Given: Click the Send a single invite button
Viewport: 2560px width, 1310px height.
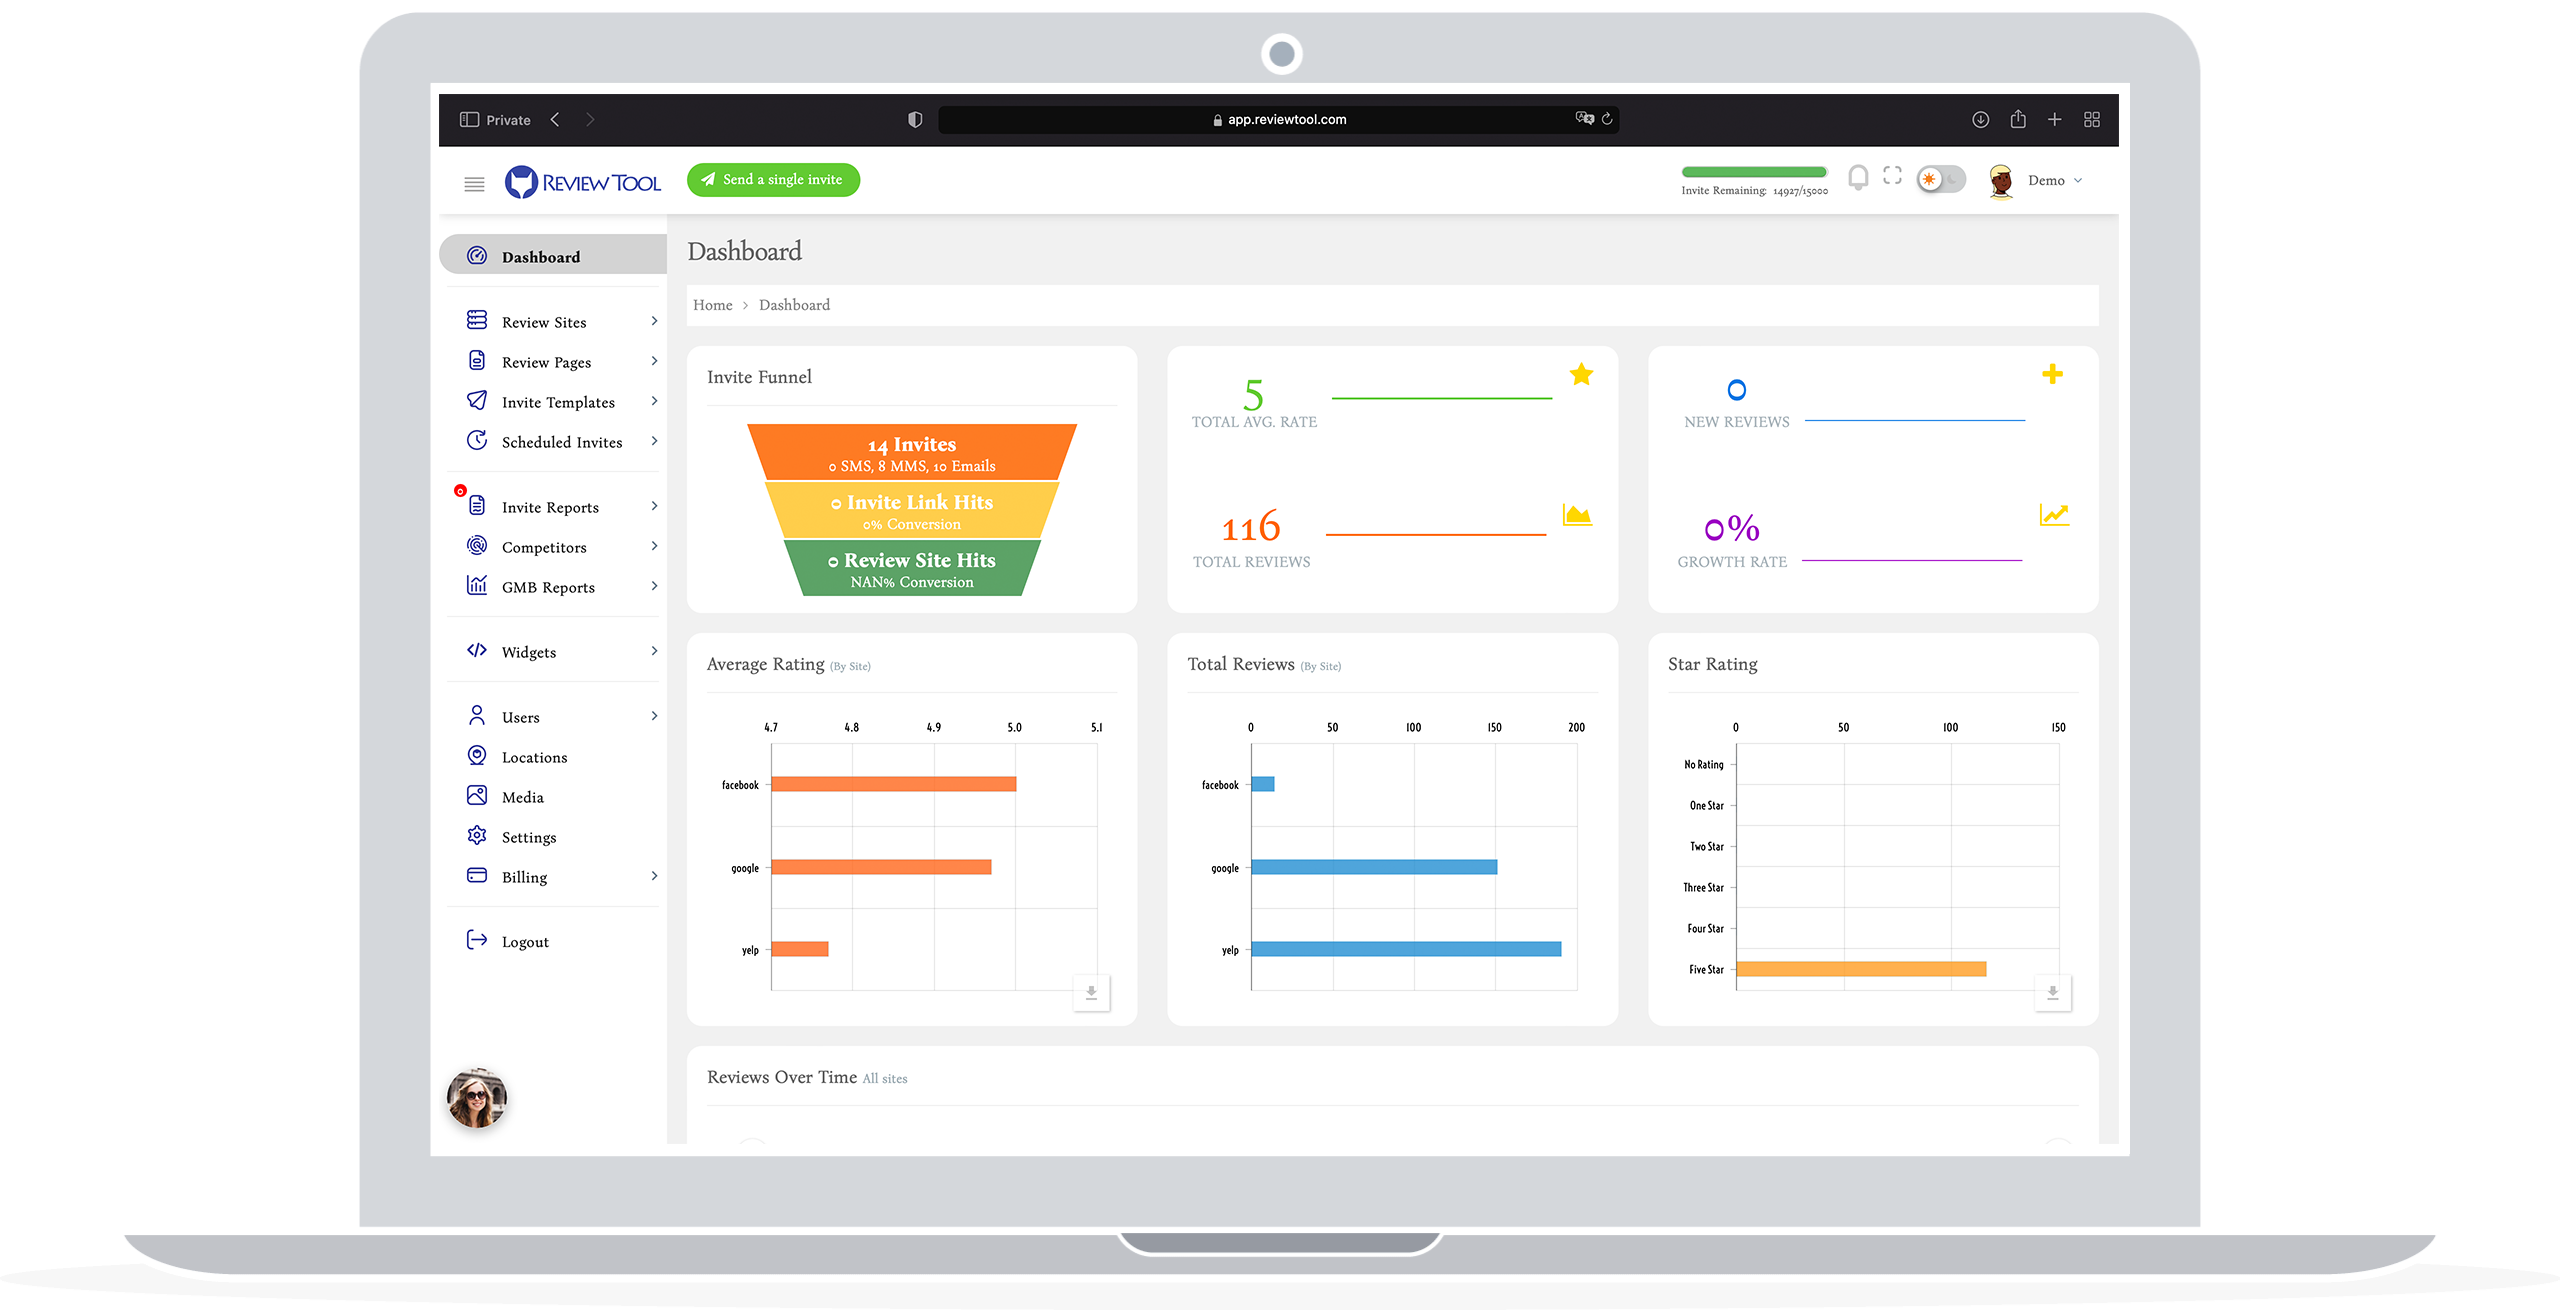Looking at the screenshot, I should click(773, 179).
